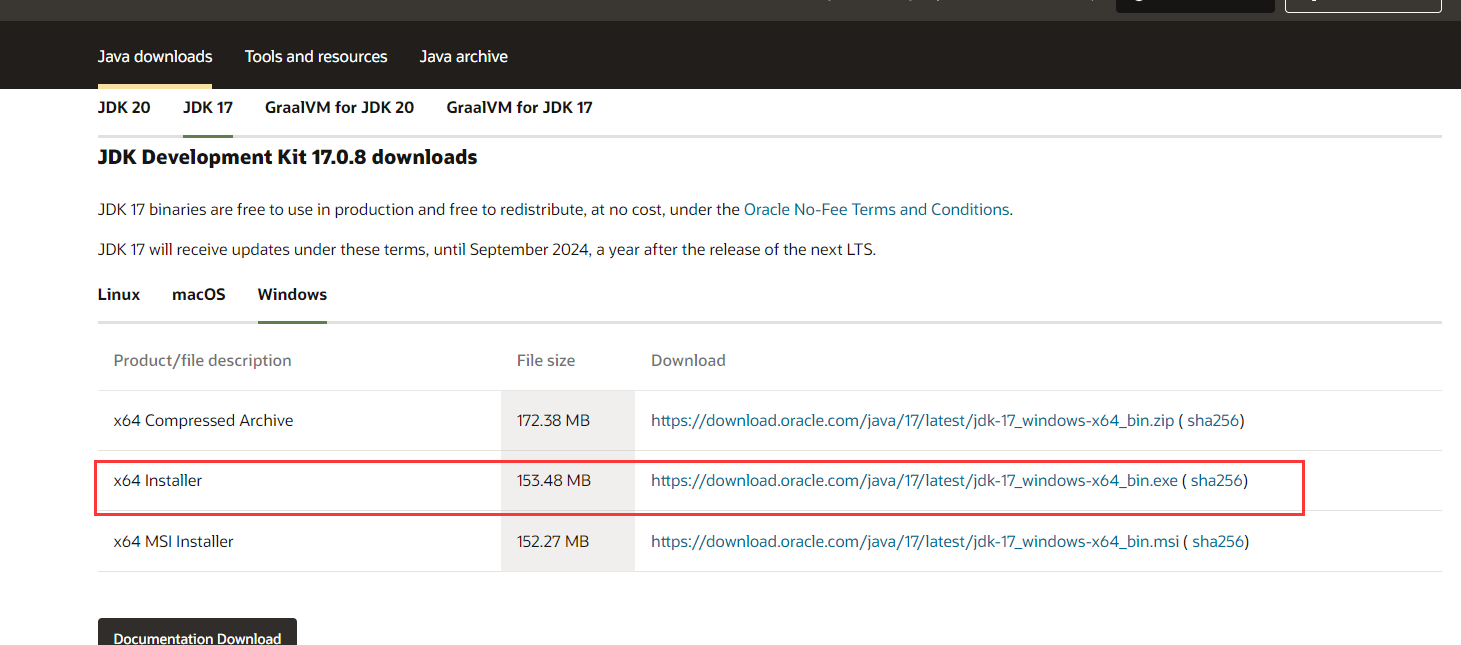Open the Java archive tab

(x=464, y=57)
